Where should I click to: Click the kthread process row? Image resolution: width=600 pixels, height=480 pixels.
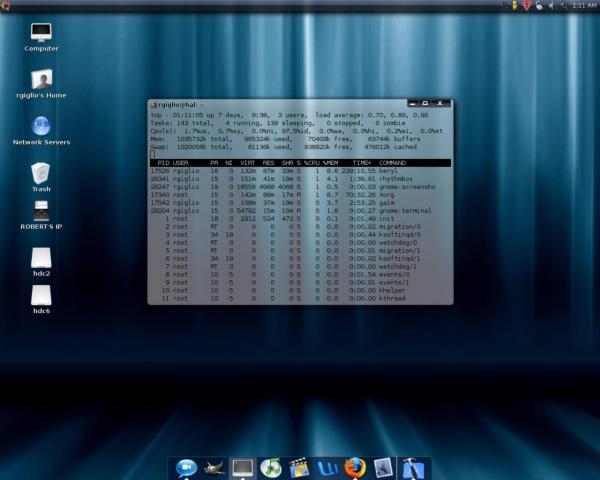[300, 298]
